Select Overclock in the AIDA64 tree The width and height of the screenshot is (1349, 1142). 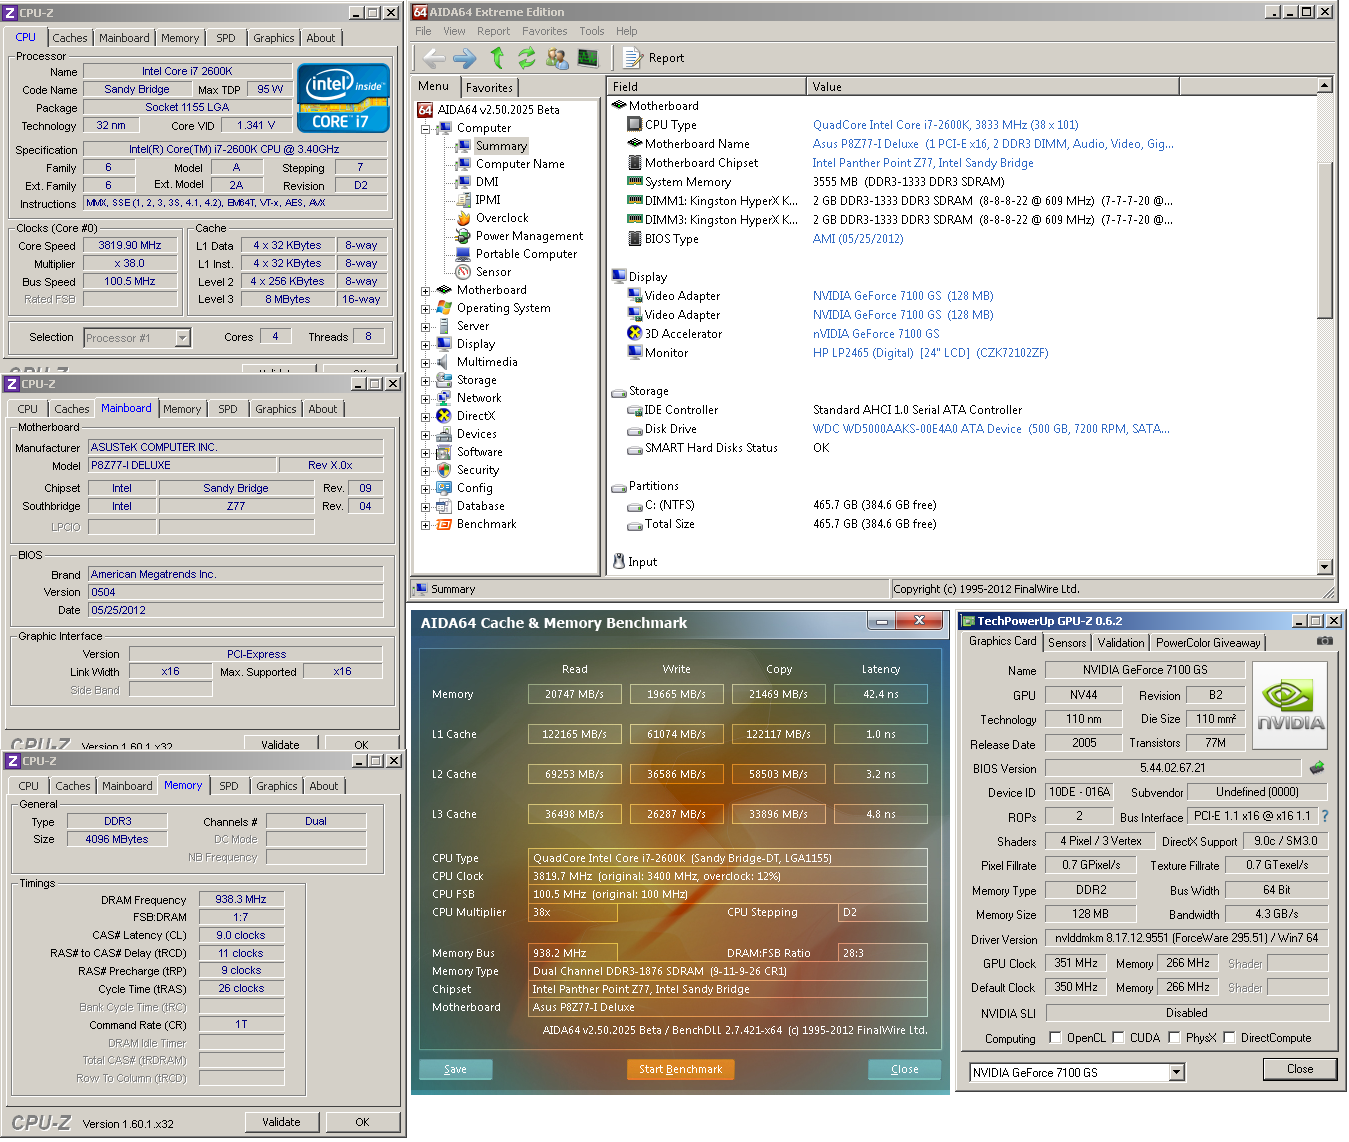tap(502, 218)
